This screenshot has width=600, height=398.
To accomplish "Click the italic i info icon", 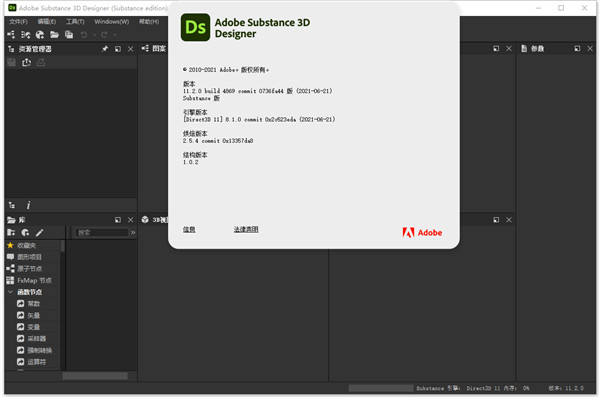I will (x=28, y=205).
